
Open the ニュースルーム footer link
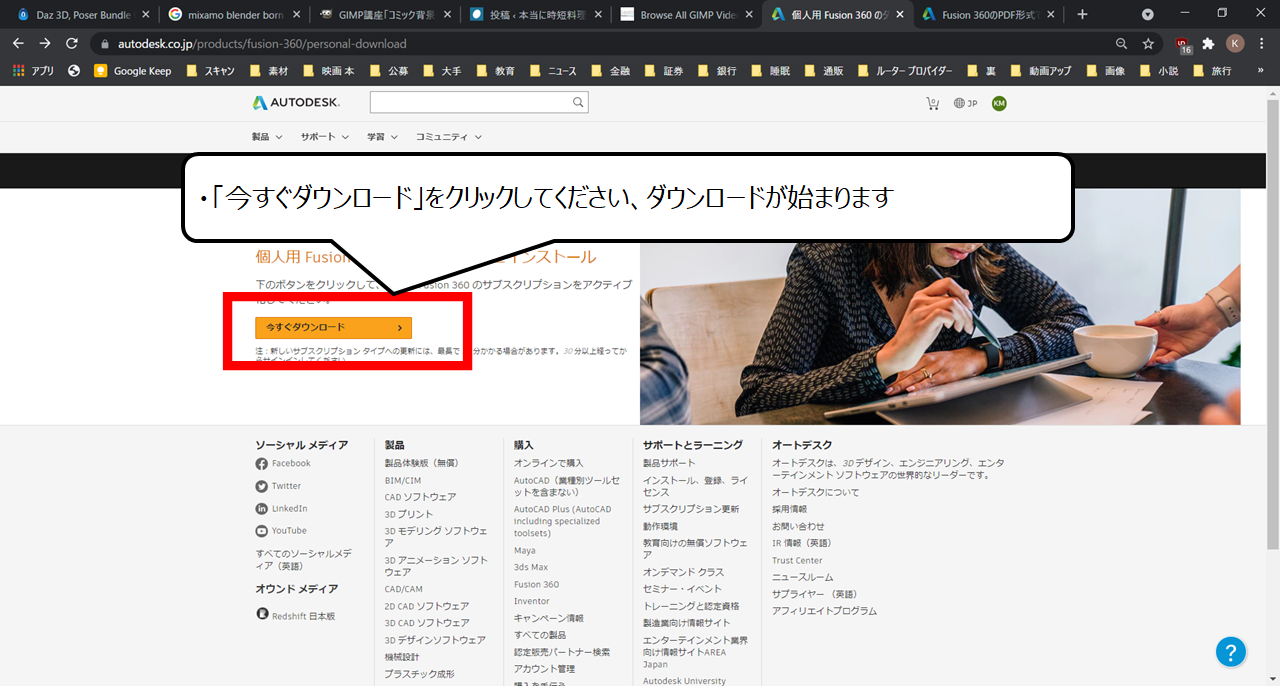click(802, 578)
